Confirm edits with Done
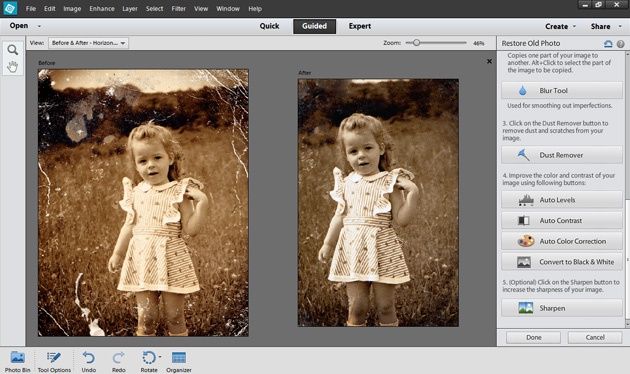630x374 pixels. coord(533,337)
